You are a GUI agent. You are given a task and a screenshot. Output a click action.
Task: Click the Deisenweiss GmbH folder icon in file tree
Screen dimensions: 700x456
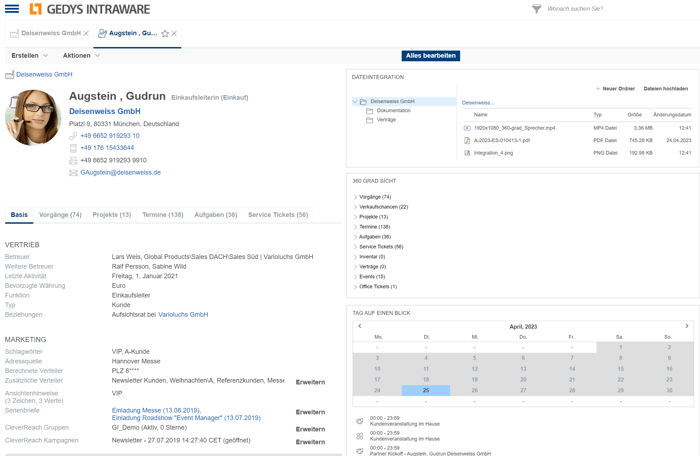pos(363,101)
